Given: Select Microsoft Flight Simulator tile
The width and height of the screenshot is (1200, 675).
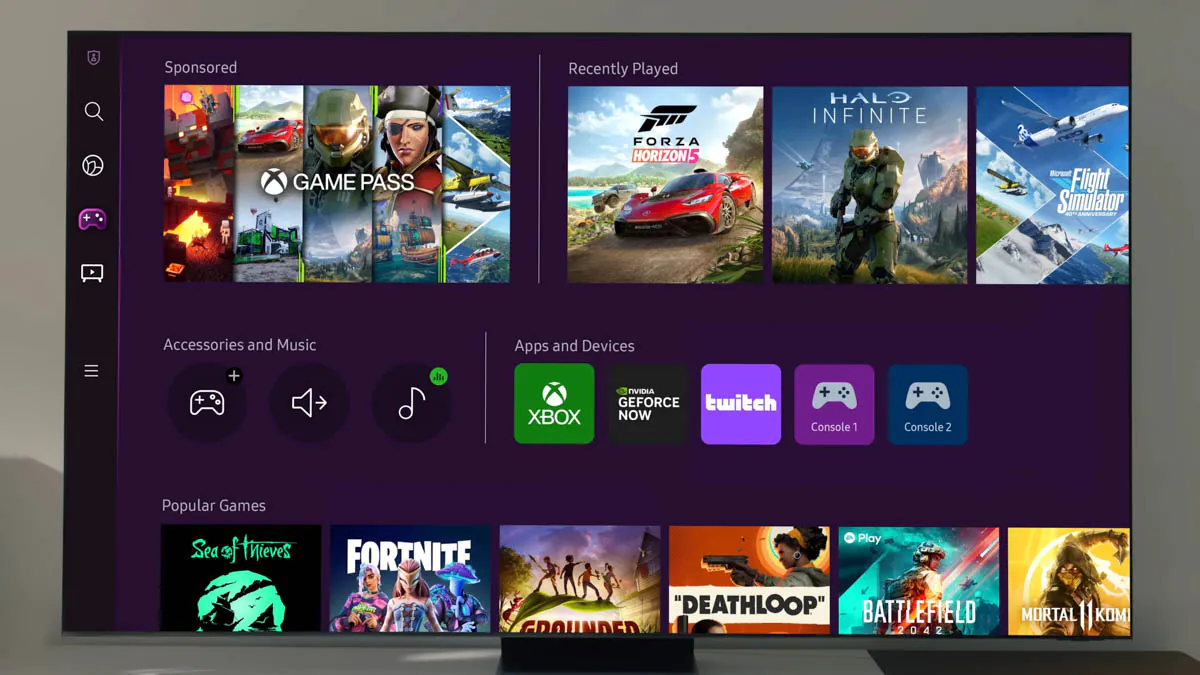Looking at the screenshot, I should coord(1053,184).
